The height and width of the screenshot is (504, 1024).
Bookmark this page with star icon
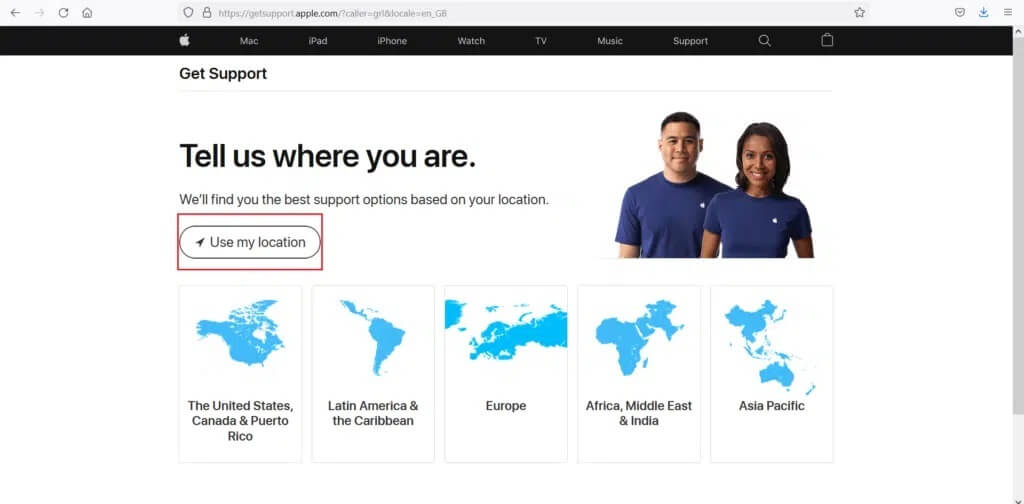pos(859,13)
